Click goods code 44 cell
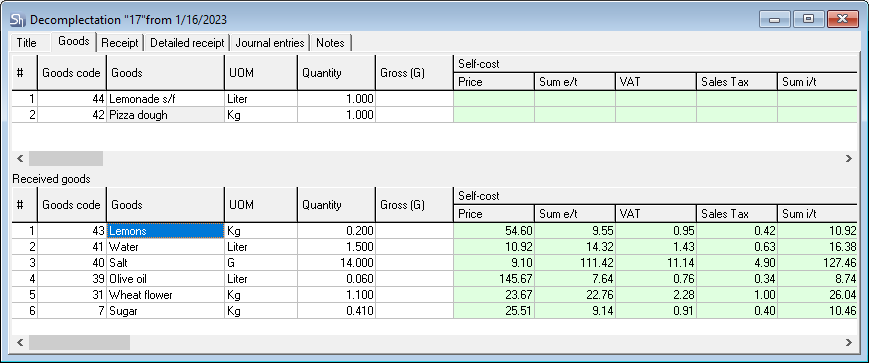The image size is (869, 363). click(71, 99)
